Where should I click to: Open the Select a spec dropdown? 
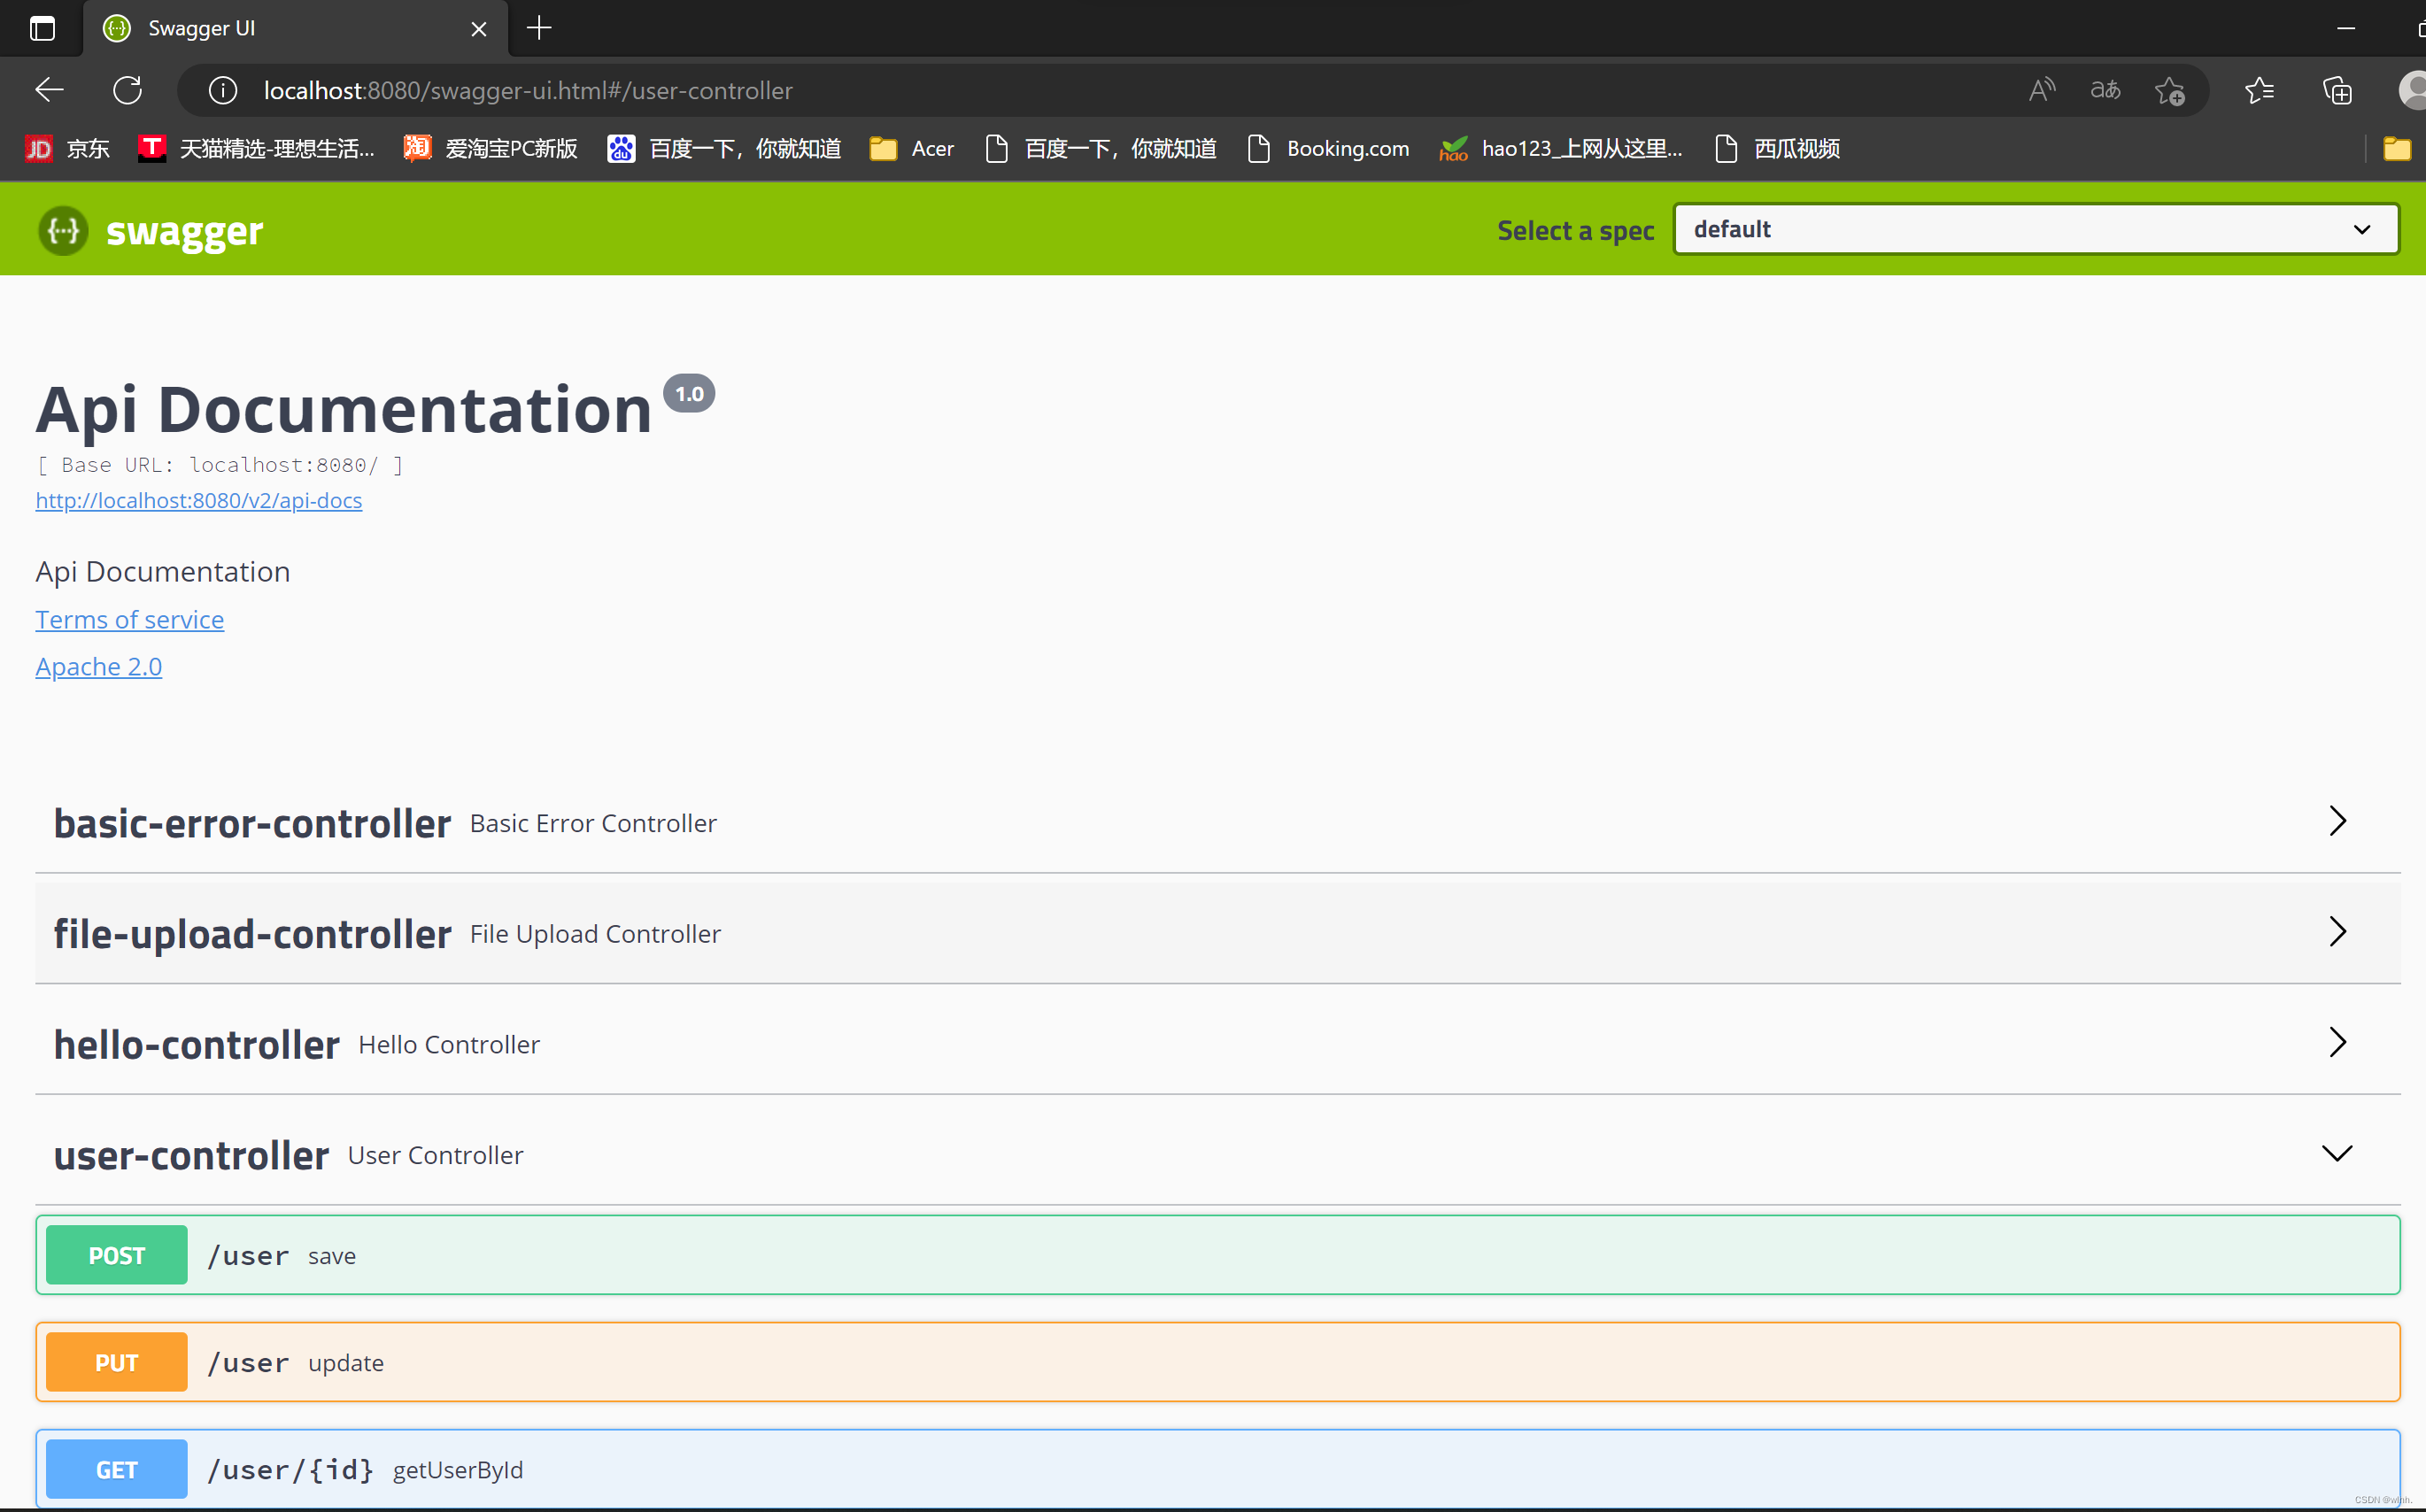pyautogui.click(x=2035, y=229)
